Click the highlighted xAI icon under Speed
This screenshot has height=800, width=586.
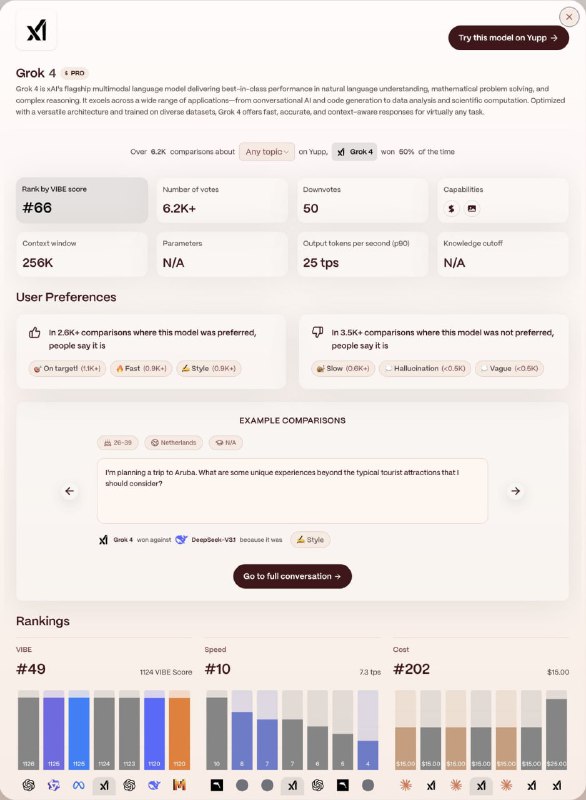(292, 785)
